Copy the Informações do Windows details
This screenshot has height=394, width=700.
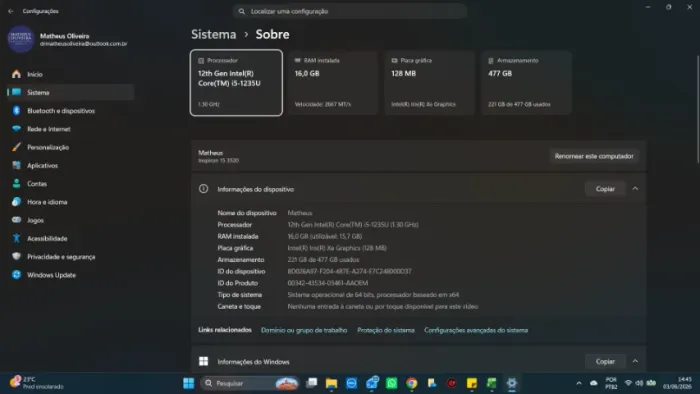point(605,361)
